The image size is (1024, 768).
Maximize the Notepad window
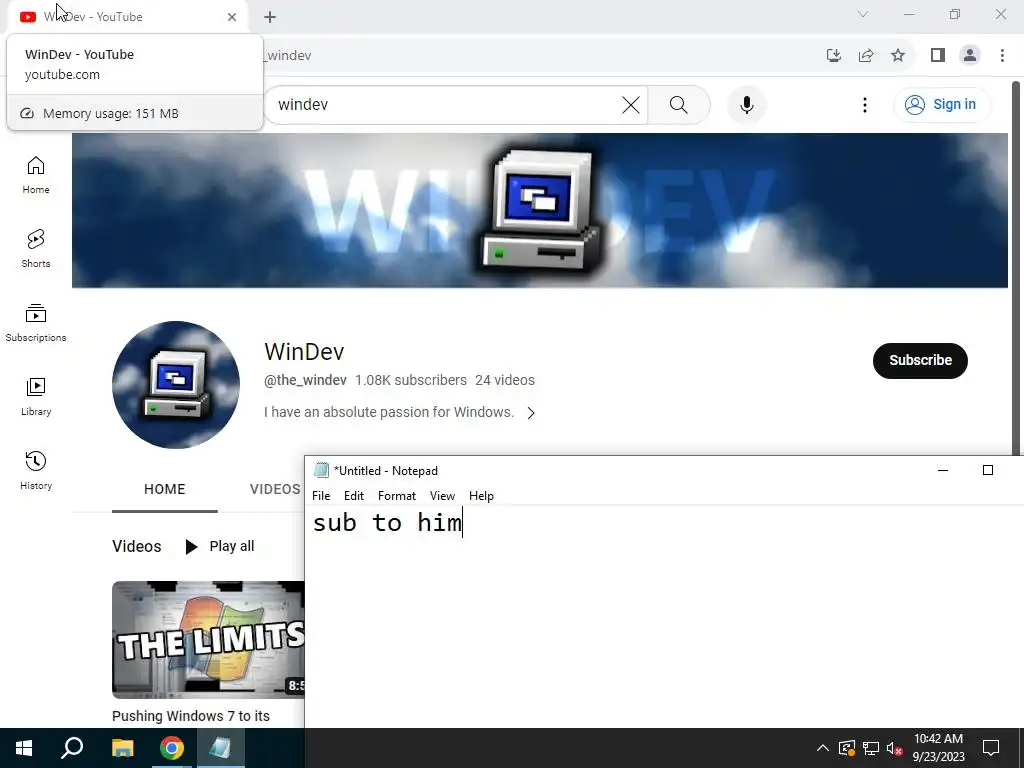point(987,470)
